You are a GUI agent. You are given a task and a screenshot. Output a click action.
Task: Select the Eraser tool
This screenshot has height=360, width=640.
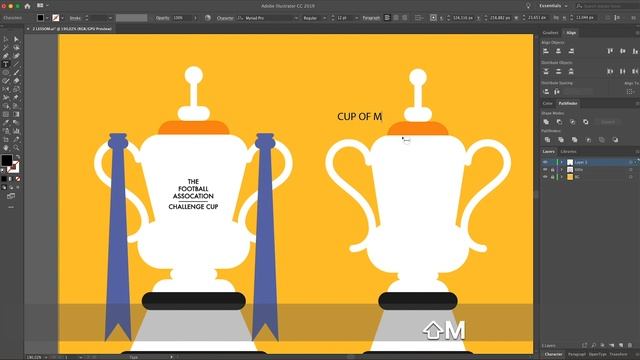(16, 81)
